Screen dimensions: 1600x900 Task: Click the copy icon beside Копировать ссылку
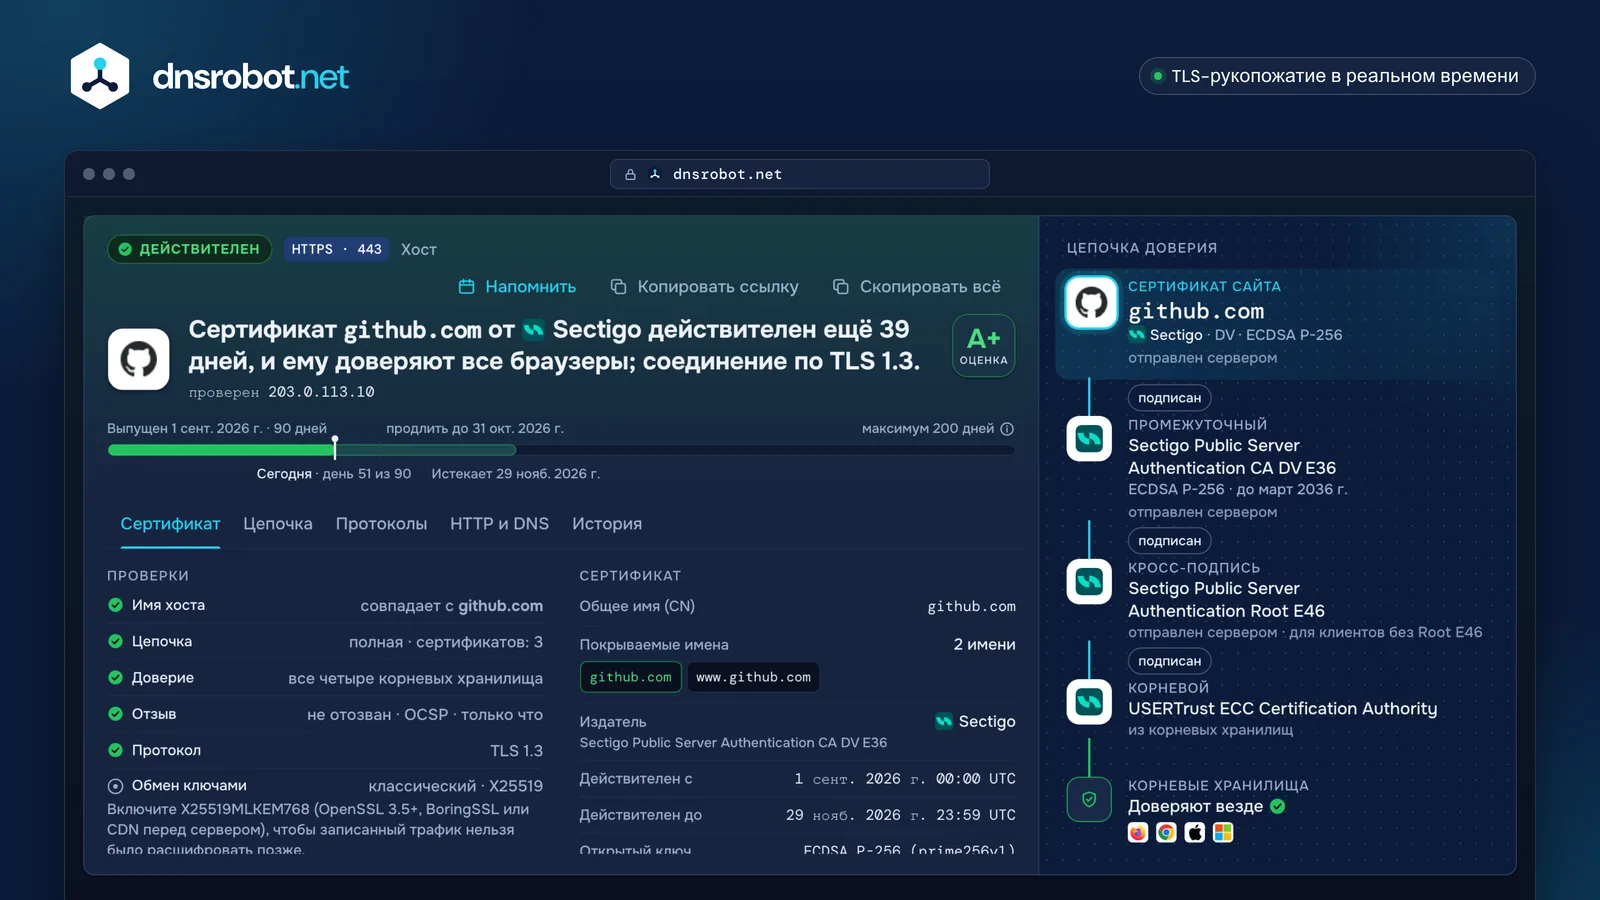coord(618,287)
